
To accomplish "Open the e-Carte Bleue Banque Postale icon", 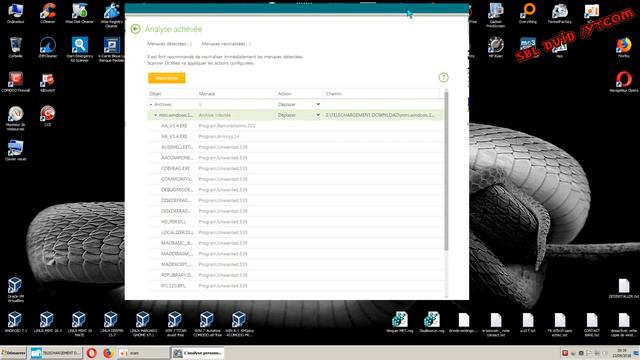I will [x=111, y=49].
